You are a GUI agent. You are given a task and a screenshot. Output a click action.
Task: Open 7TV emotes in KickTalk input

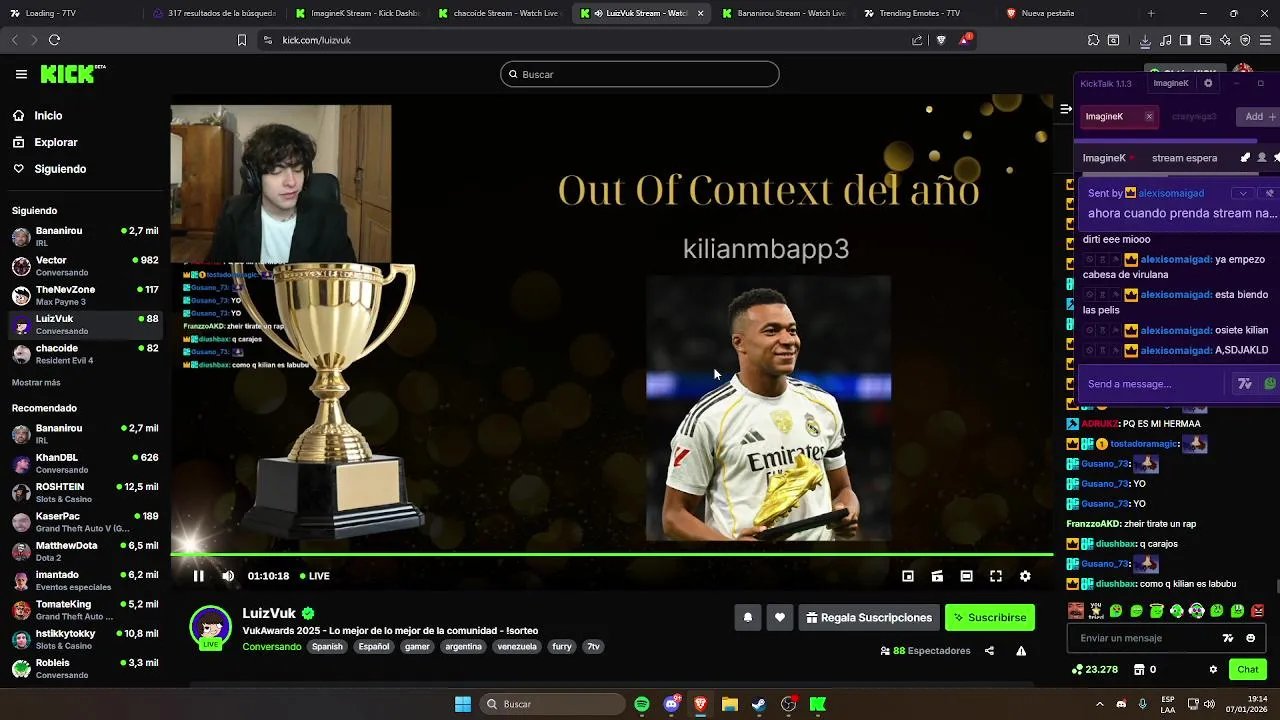click(1245, 384)
